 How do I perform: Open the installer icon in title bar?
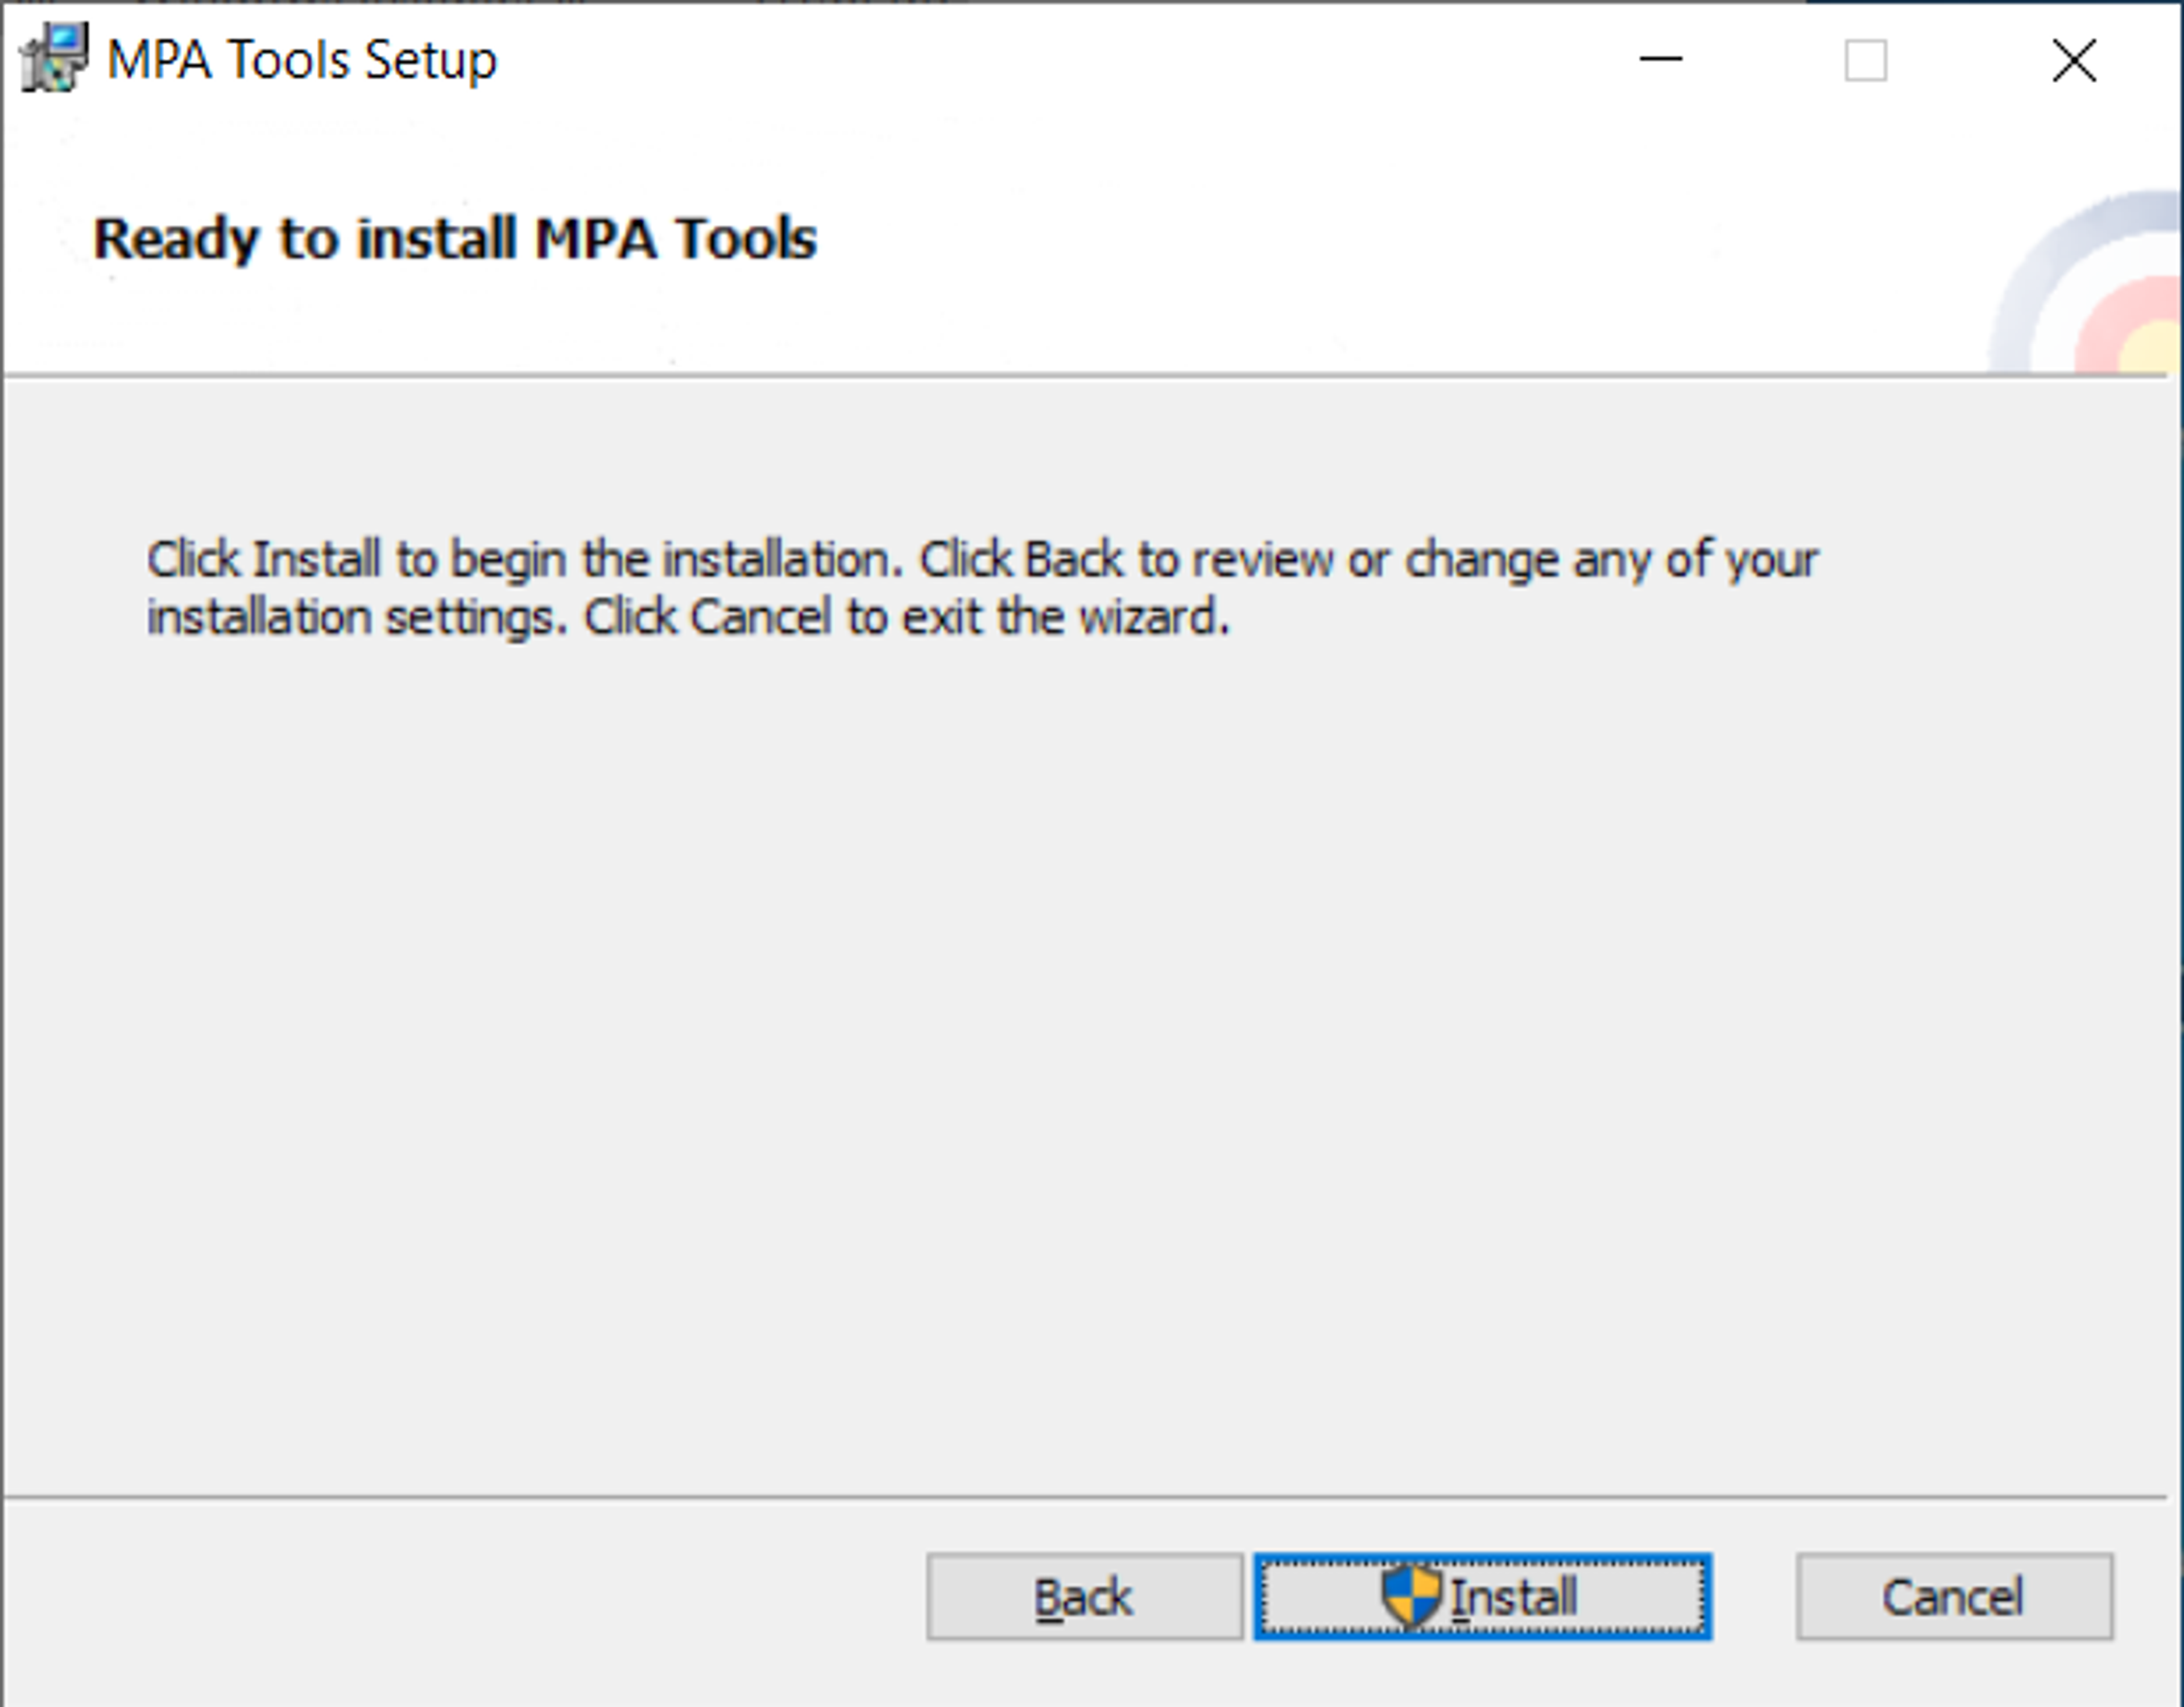(x=54, y=59)
